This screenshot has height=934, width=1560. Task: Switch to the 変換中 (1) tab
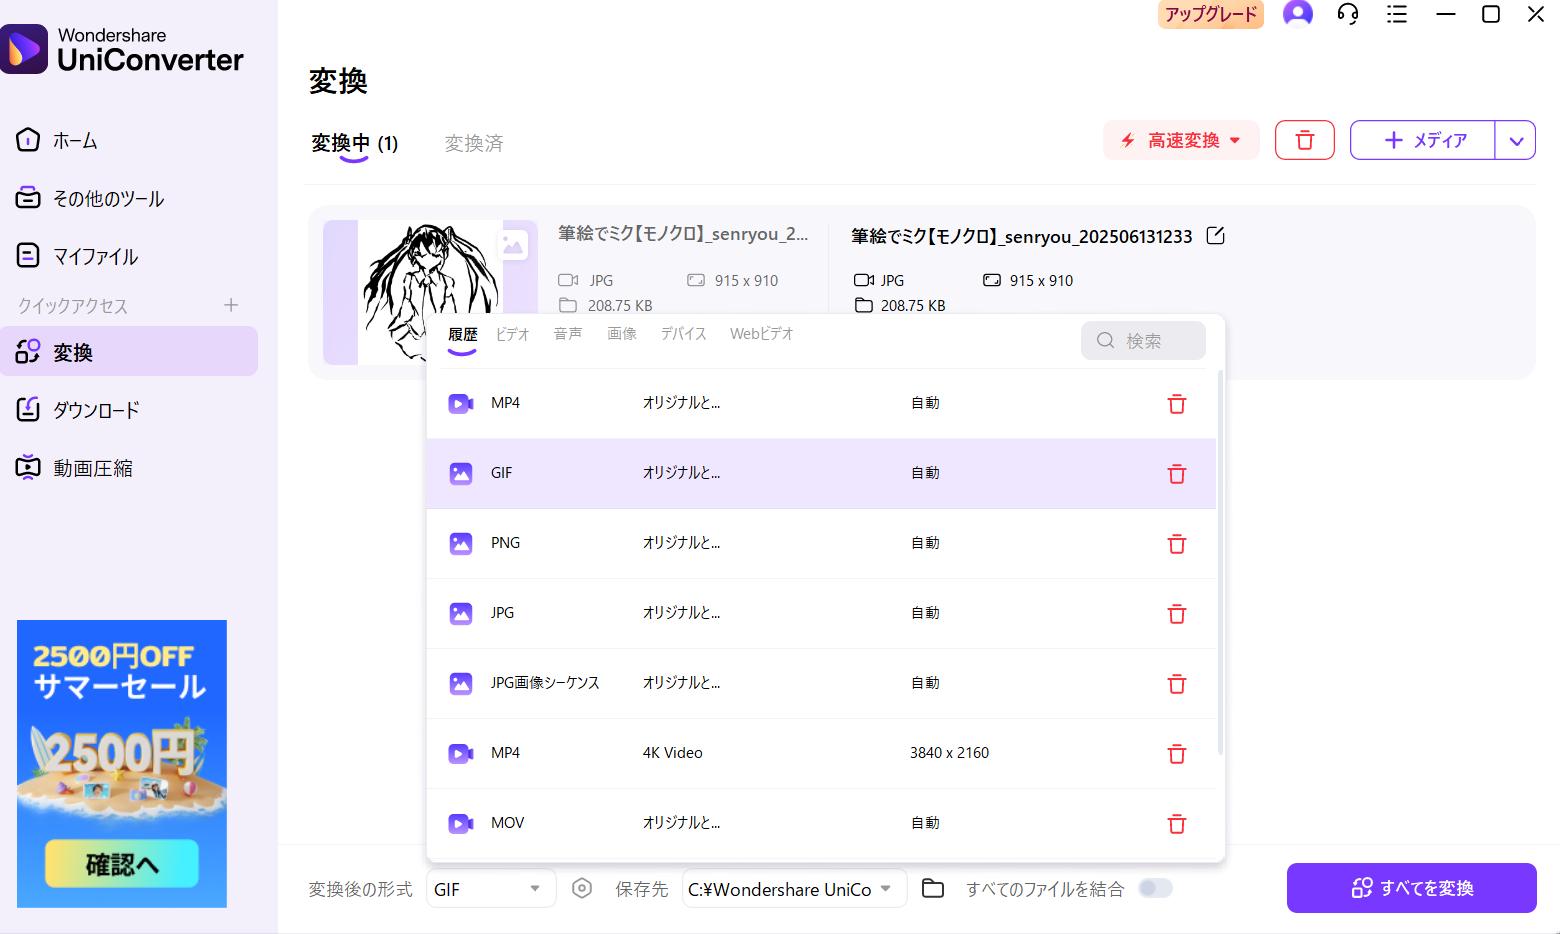[x=354, y=143]
